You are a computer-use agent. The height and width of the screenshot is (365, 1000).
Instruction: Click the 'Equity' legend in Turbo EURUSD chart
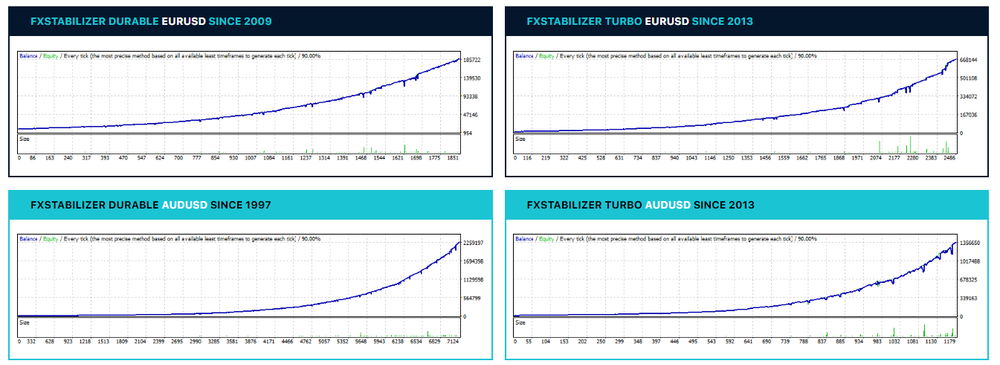[547, 56]
